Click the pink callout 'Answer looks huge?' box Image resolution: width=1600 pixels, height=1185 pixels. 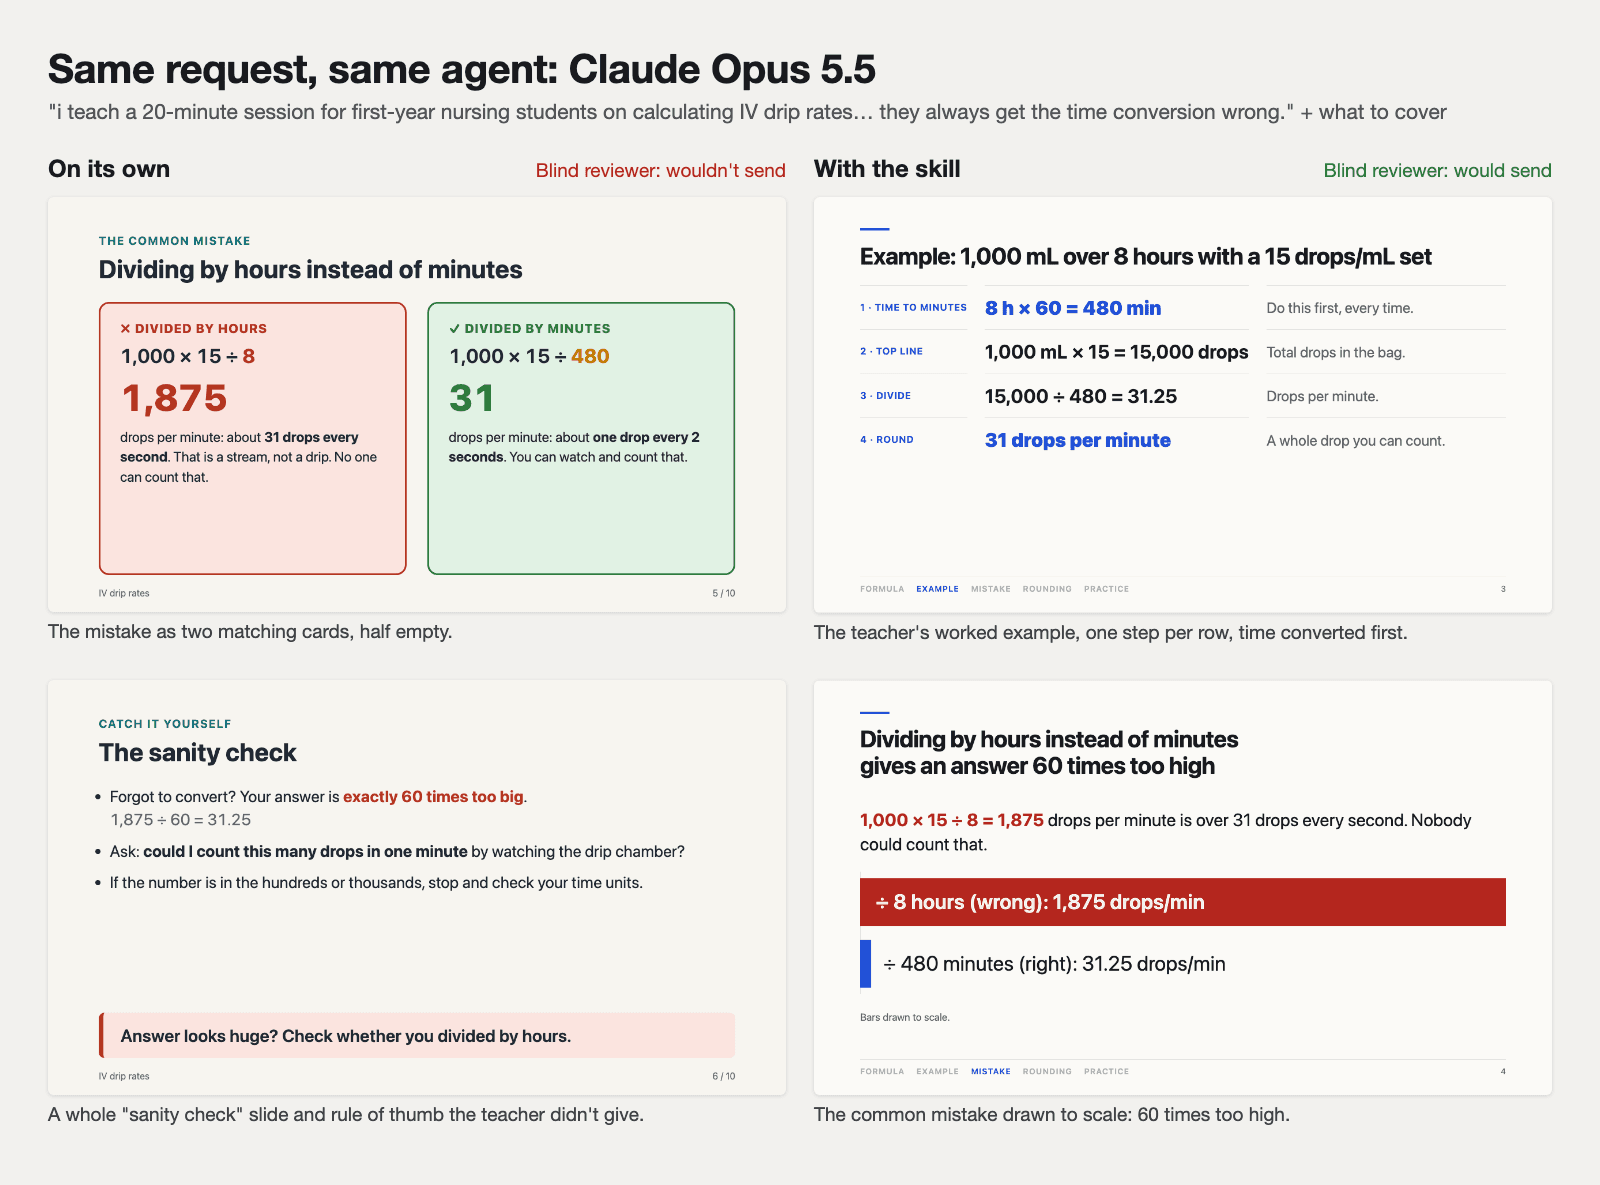[x=417, y=1036]
